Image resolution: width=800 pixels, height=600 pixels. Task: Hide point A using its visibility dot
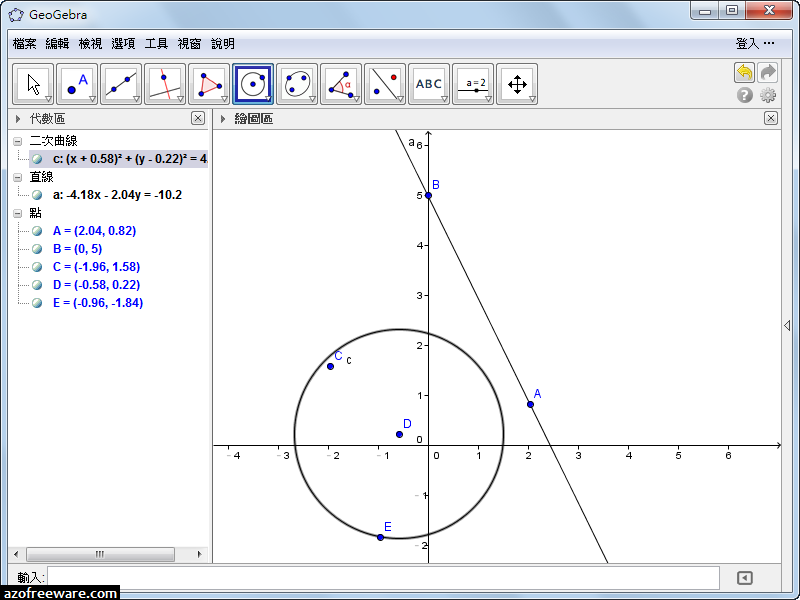click(37, 231)
